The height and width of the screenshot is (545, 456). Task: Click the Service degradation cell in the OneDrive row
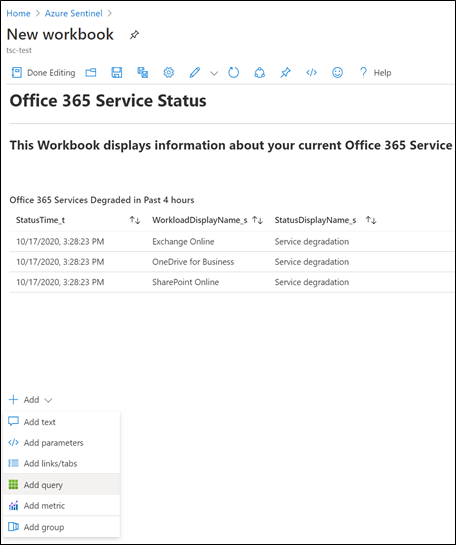312,262
